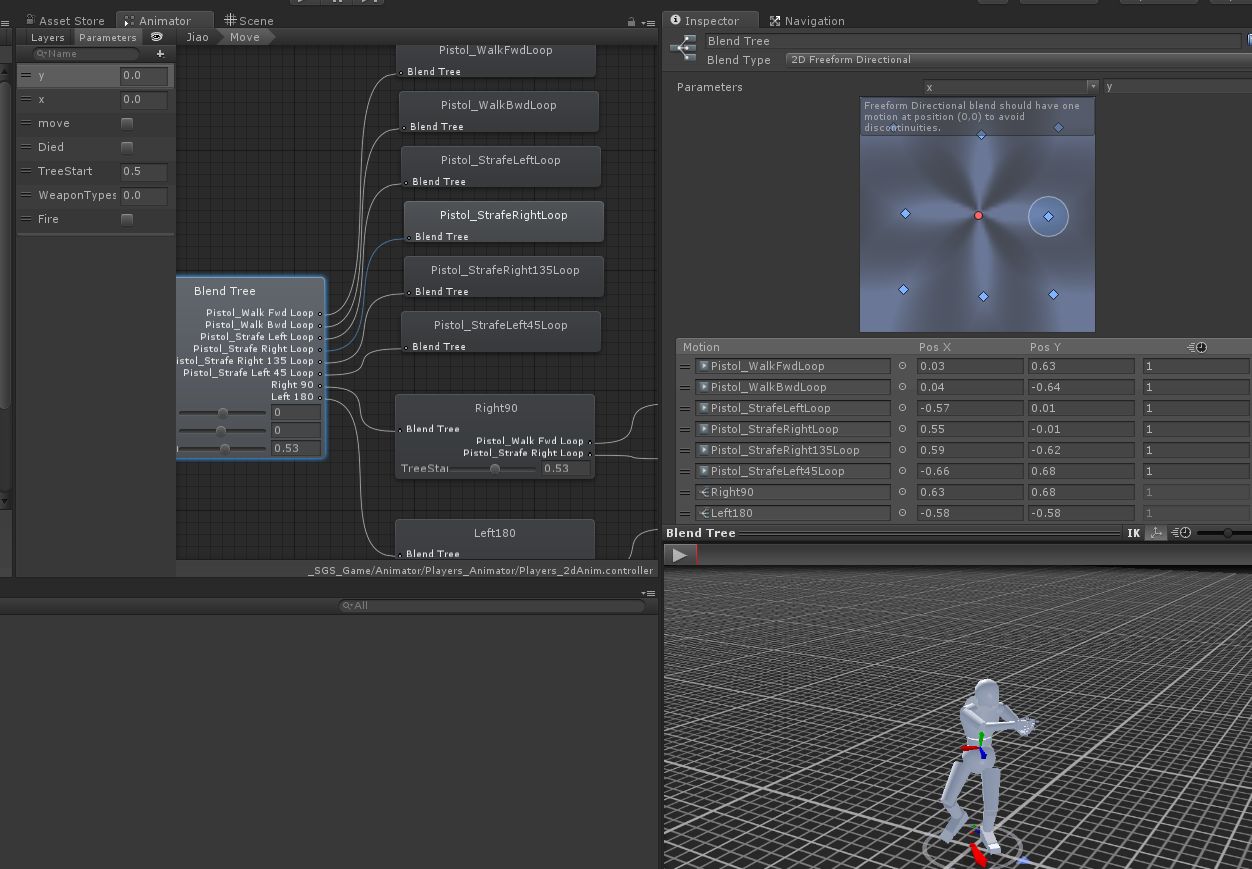Check the Died parameter checkbox

click(127, 148)
